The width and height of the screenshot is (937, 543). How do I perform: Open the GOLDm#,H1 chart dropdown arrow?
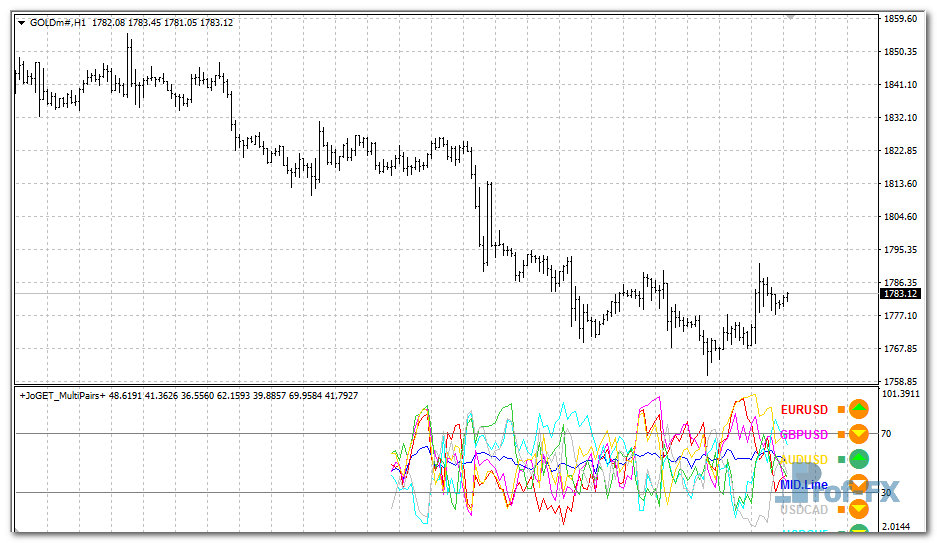[21, 23]
